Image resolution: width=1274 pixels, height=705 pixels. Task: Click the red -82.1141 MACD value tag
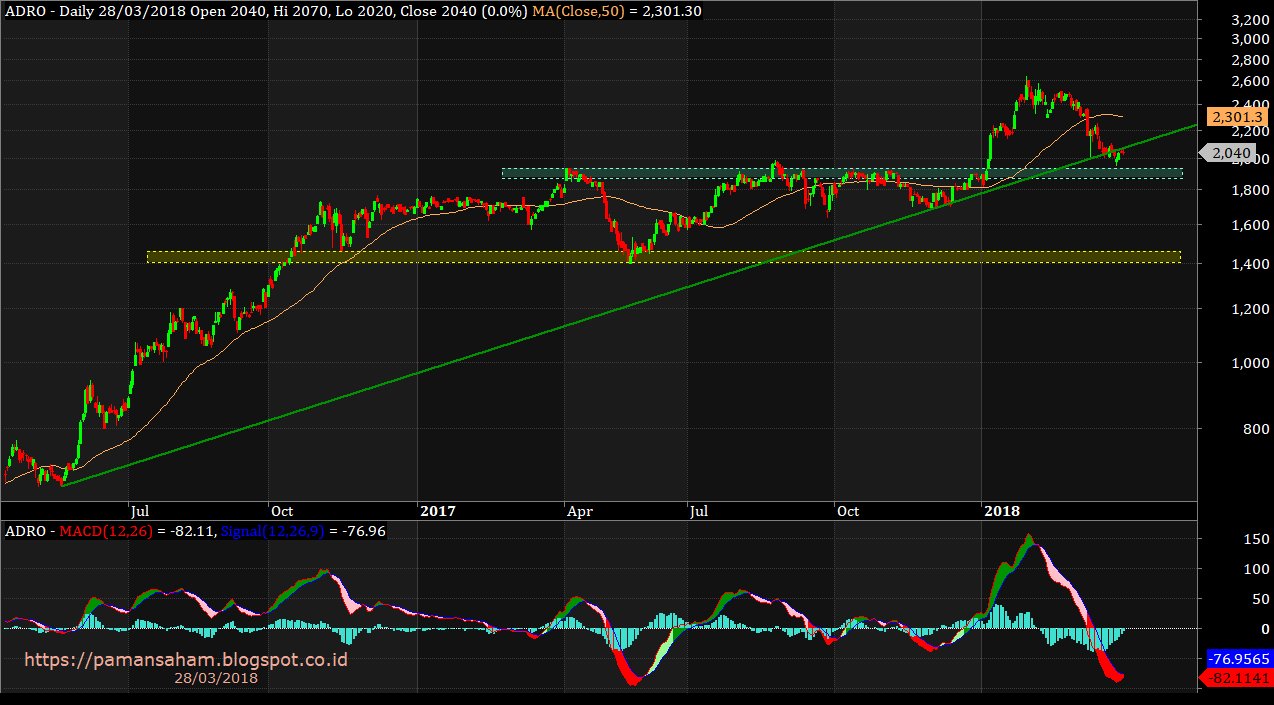point(1238,679)
